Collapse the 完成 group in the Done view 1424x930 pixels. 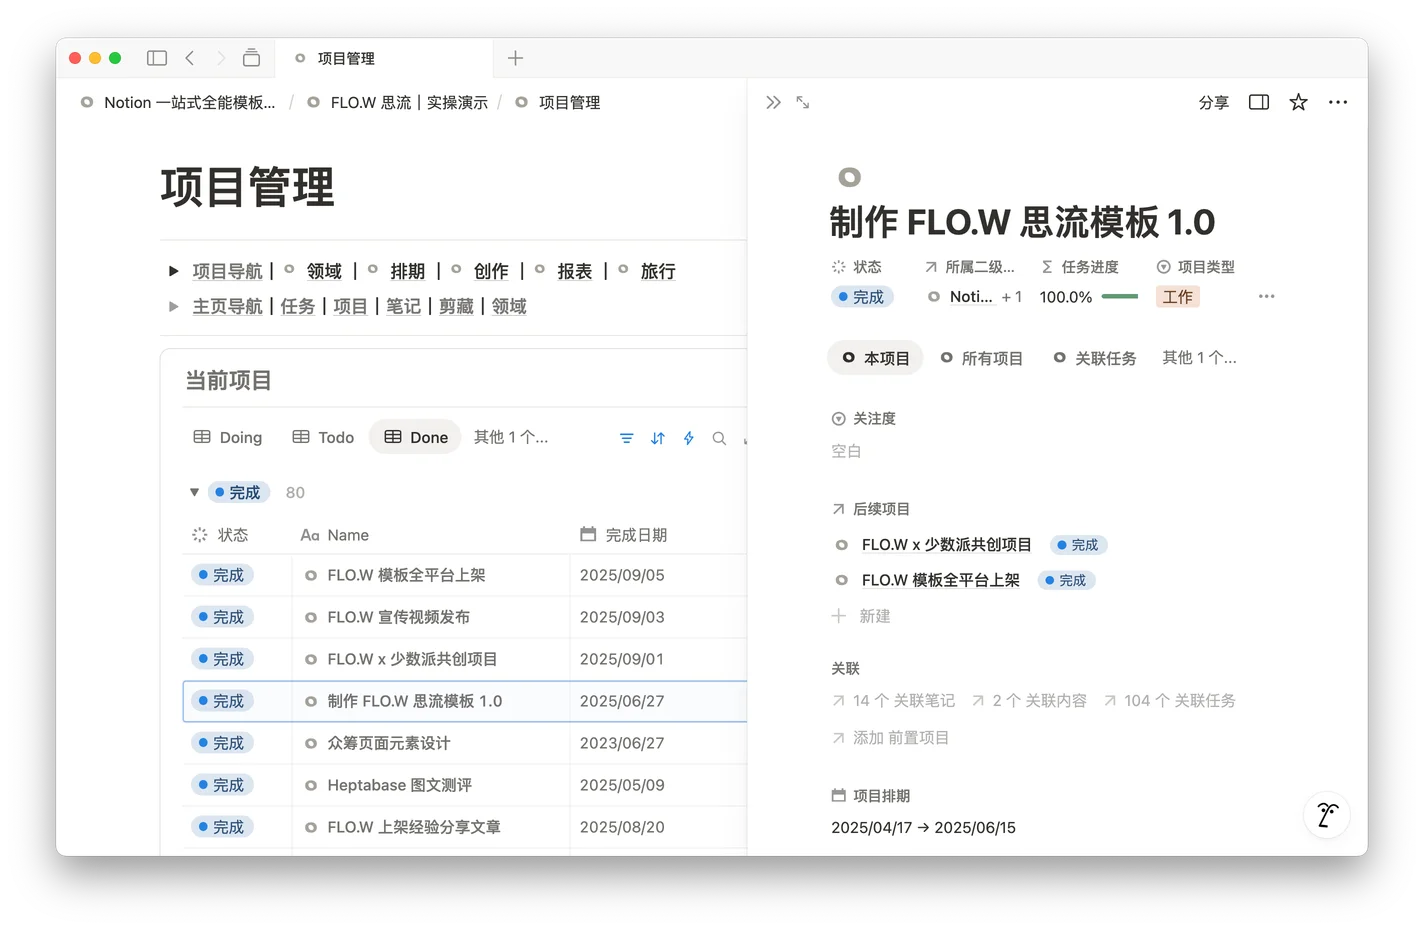(x=195, y=492)
